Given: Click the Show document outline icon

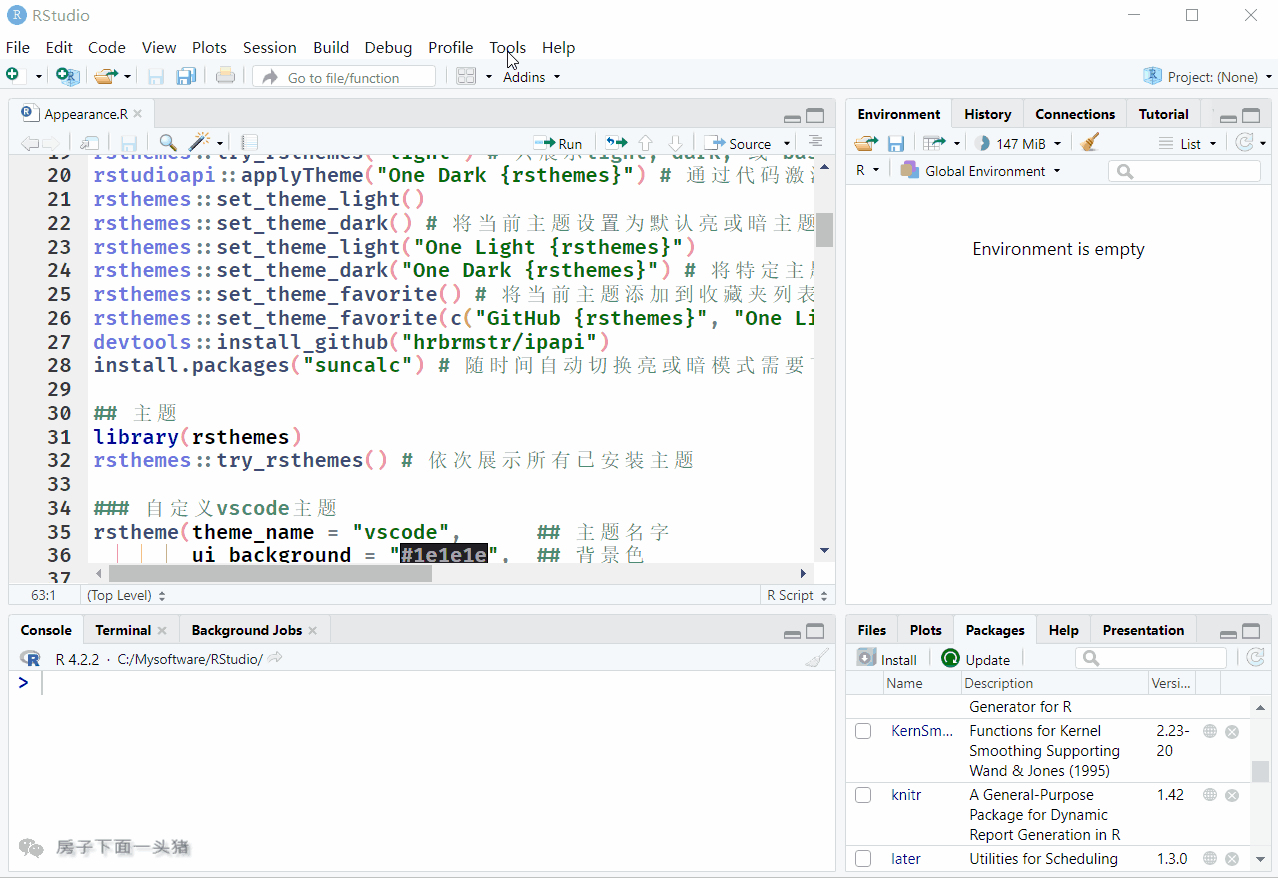Looking at the screenshot, I should point(815,143).
